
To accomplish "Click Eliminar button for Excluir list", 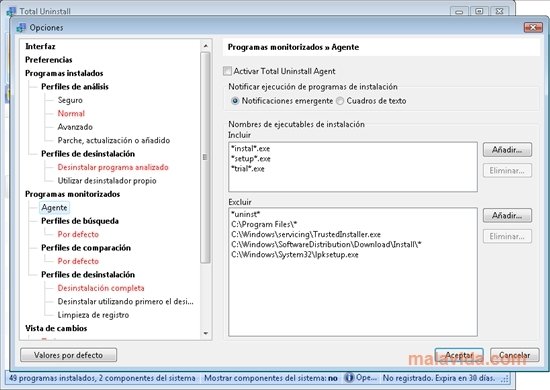I will click(507, 236).
